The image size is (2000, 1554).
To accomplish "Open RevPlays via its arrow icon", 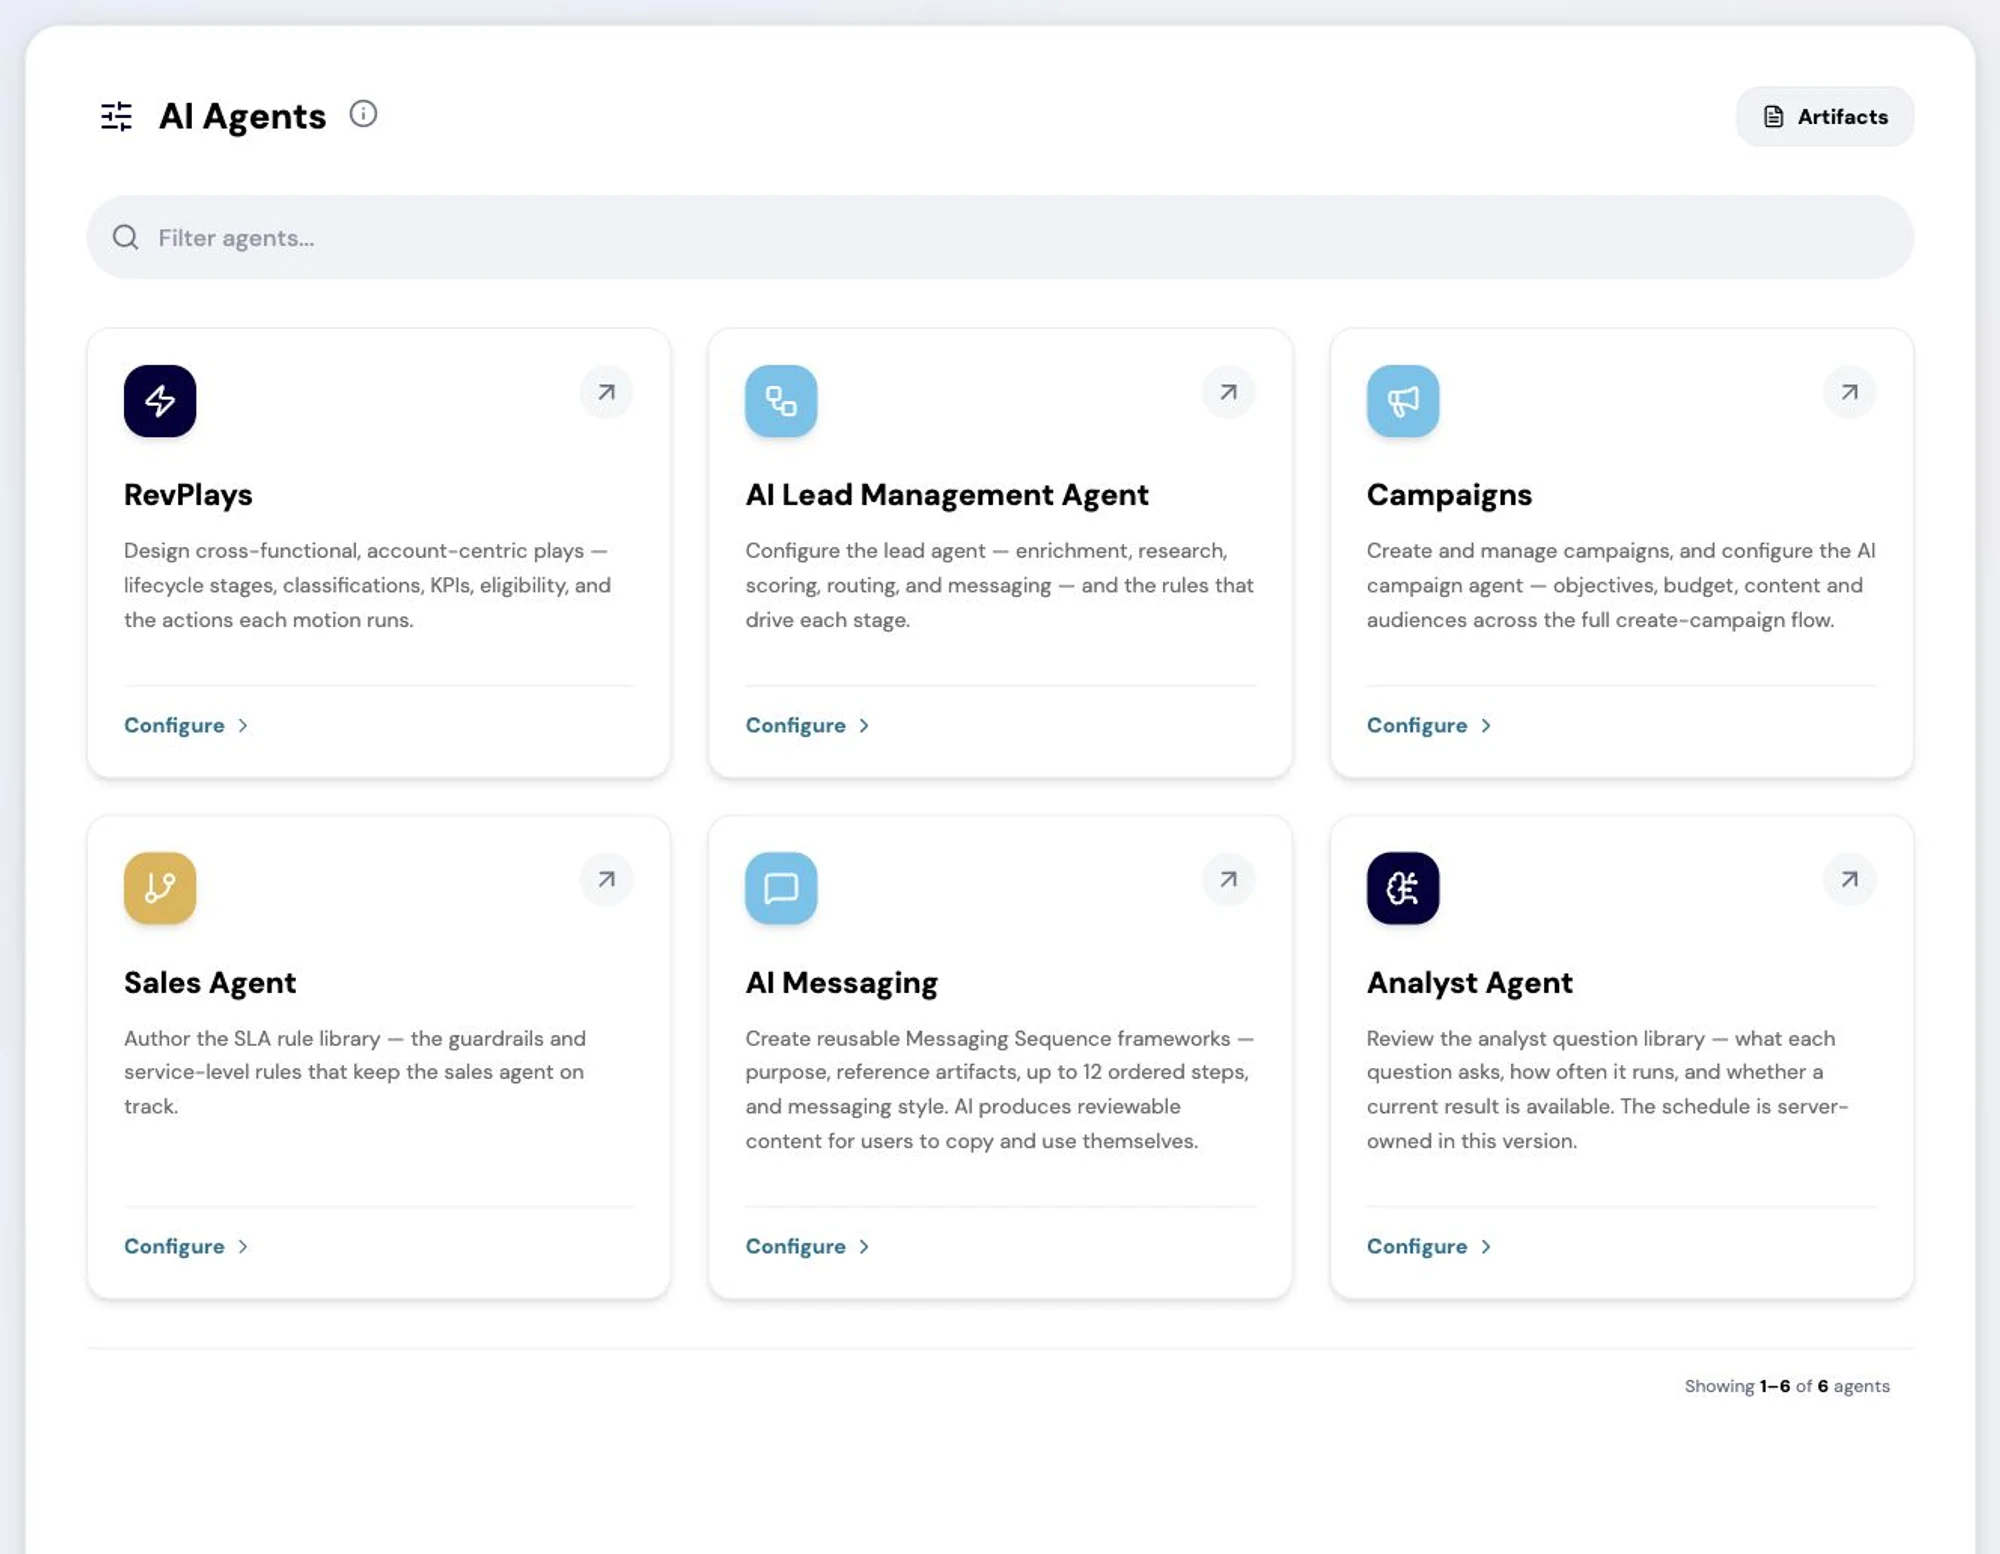I will click(606, 392).
